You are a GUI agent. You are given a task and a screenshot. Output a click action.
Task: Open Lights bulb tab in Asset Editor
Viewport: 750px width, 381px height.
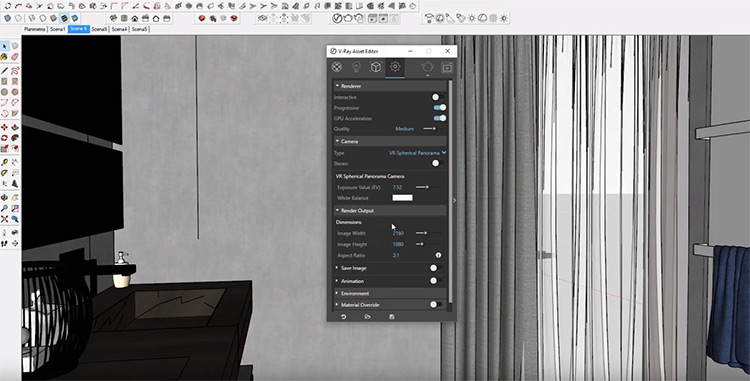(356, 67)
